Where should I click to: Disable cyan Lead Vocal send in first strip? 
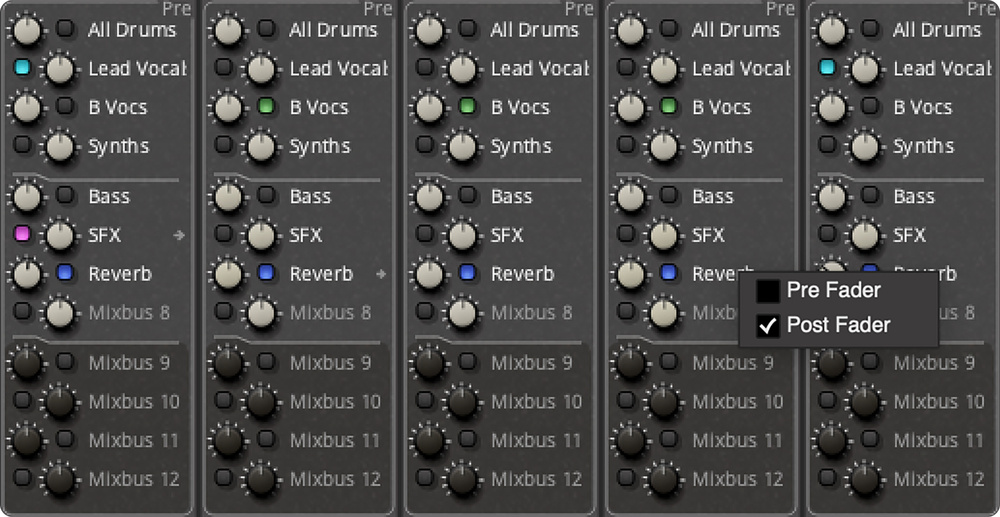[x=22, y=69]
